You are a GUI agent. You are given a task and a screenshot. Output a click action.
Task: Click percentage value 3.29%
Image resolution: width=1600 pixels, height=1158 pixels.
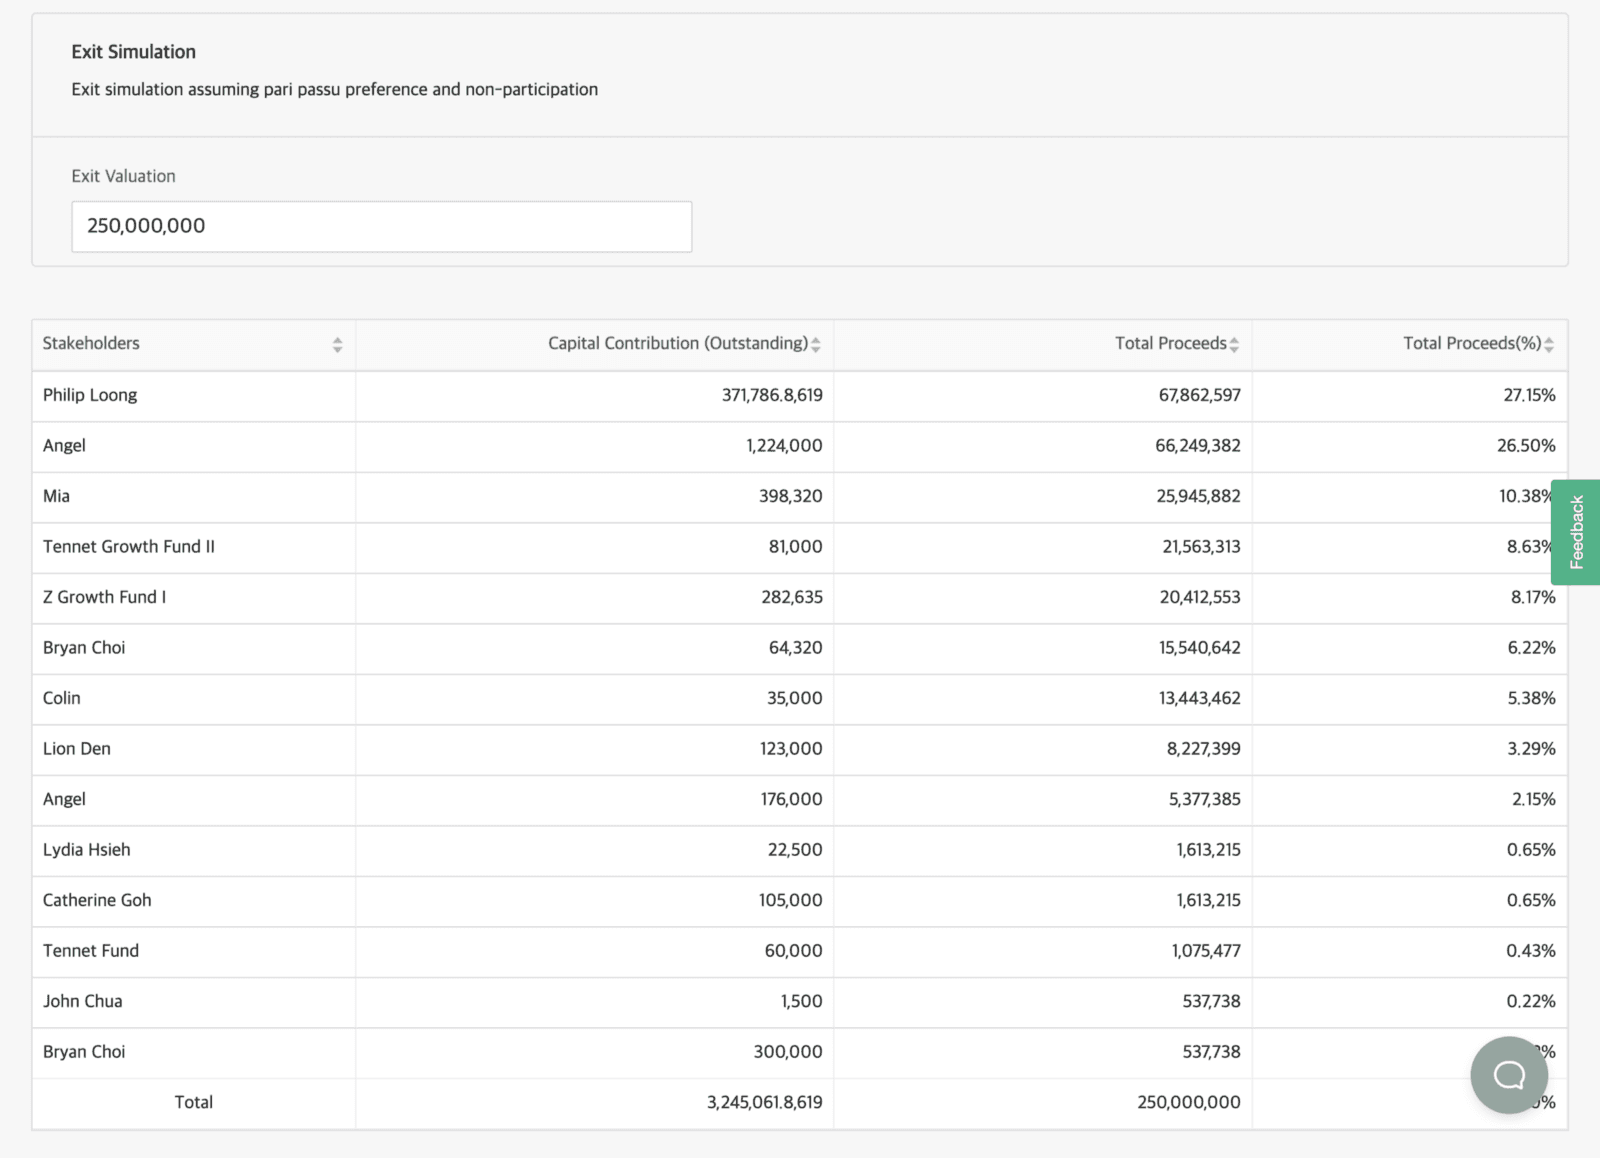(1531, 748)
